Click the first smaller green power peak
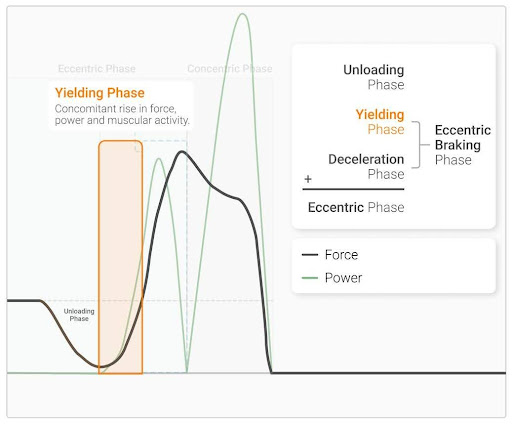This screenshot has width=512, height=425. [x=159, y=159]
